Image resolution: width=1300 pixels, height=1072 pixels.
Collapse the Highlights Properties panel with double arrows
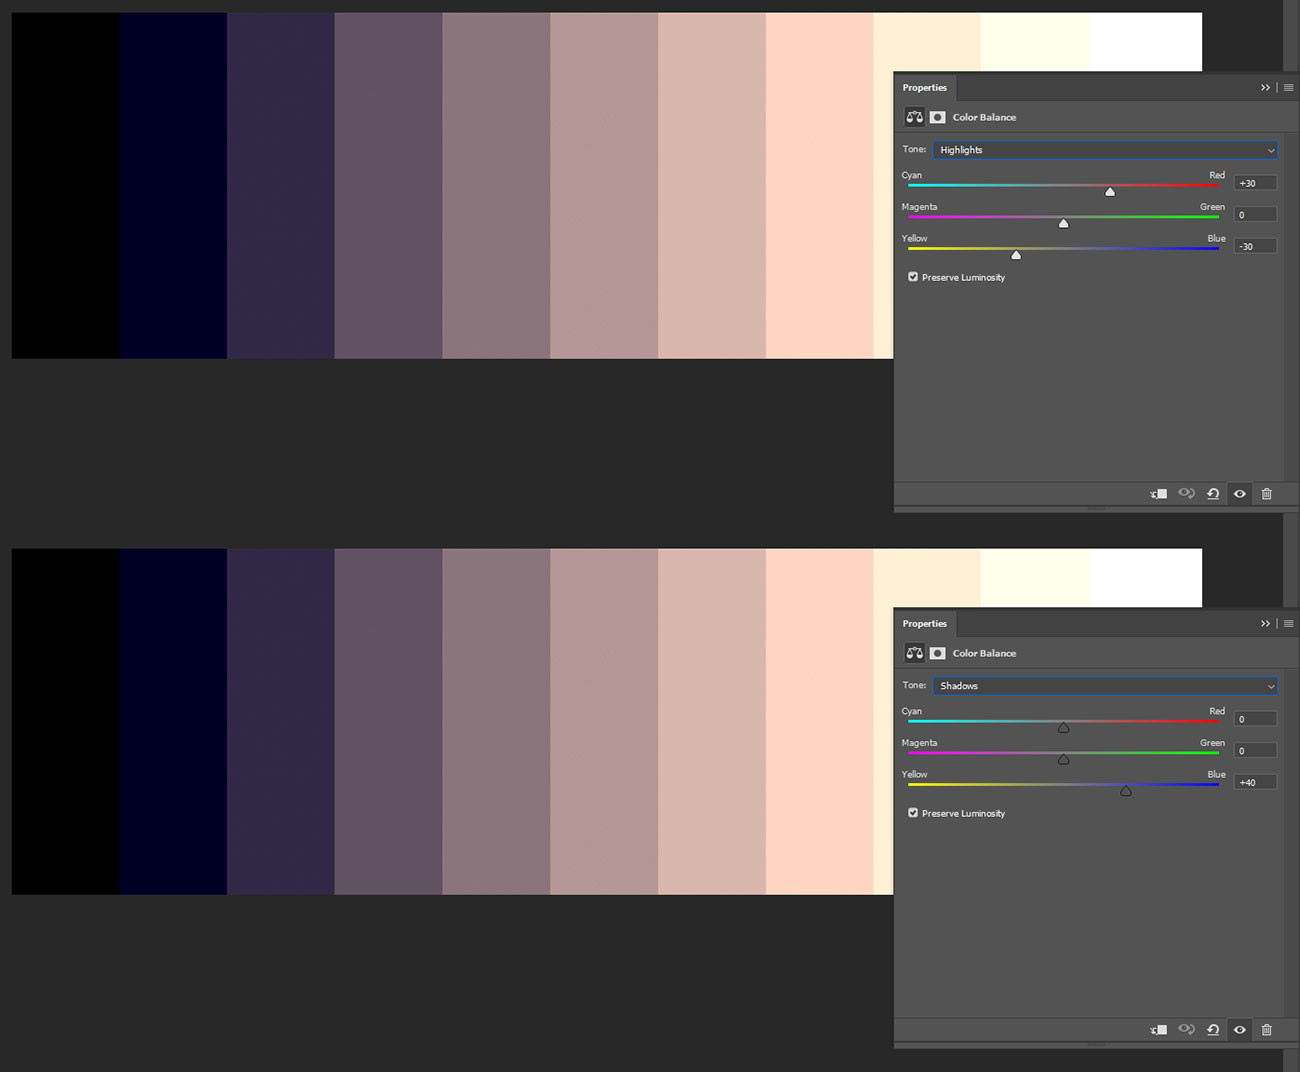click(x=1265, y=88)
